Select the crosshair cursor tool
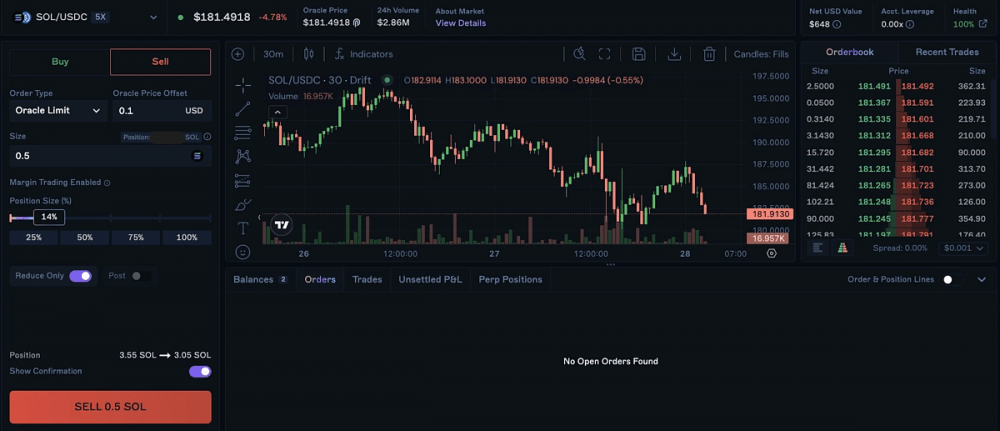 point(242,85)
